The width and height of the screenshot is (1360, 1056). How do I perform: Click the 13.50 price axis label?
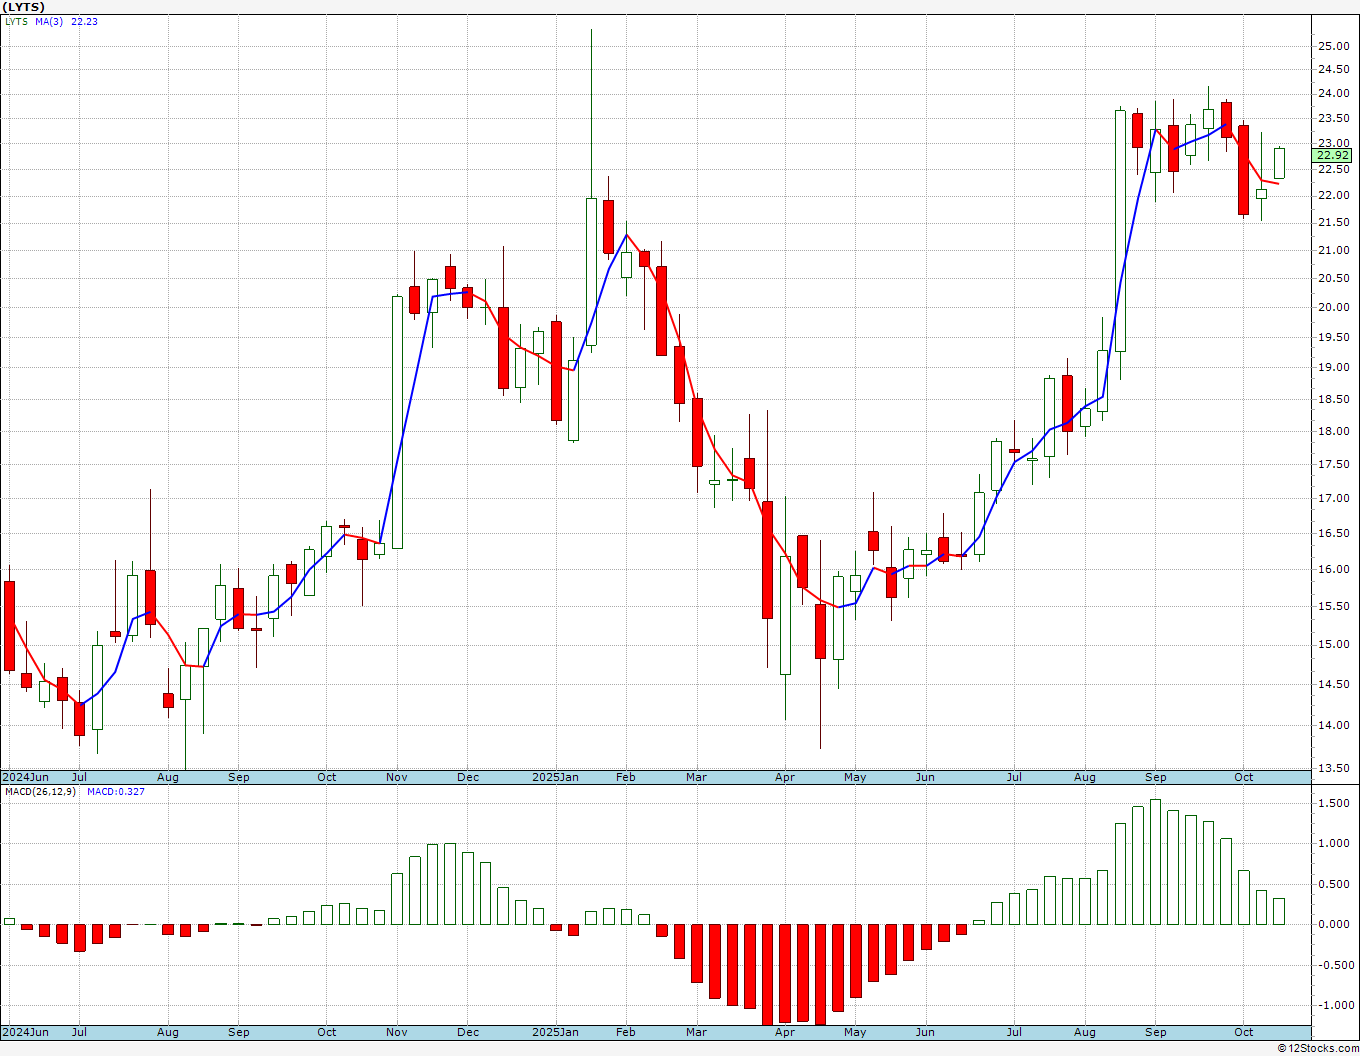click(1333, 768)
